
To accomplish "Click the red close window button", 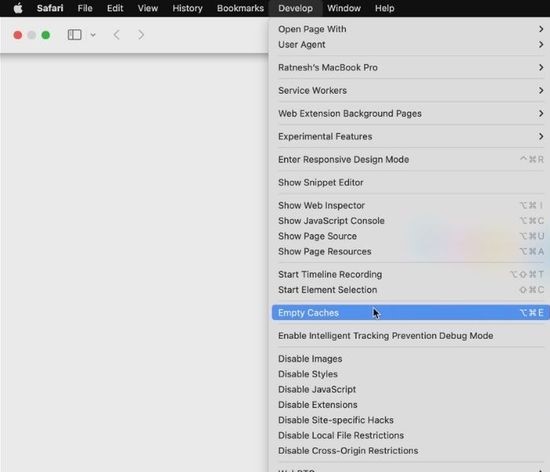I will [18, 35].
